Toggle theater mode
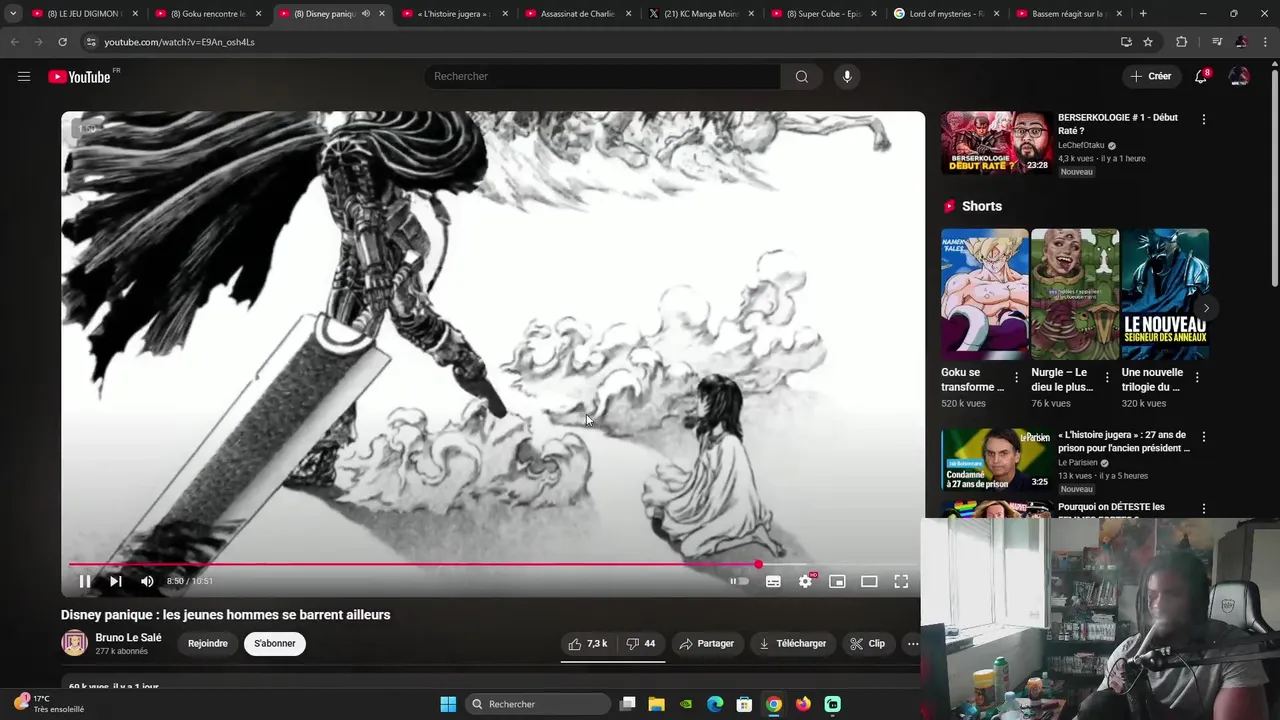This screenshot has height=720, width=1280. coord(869,581)
